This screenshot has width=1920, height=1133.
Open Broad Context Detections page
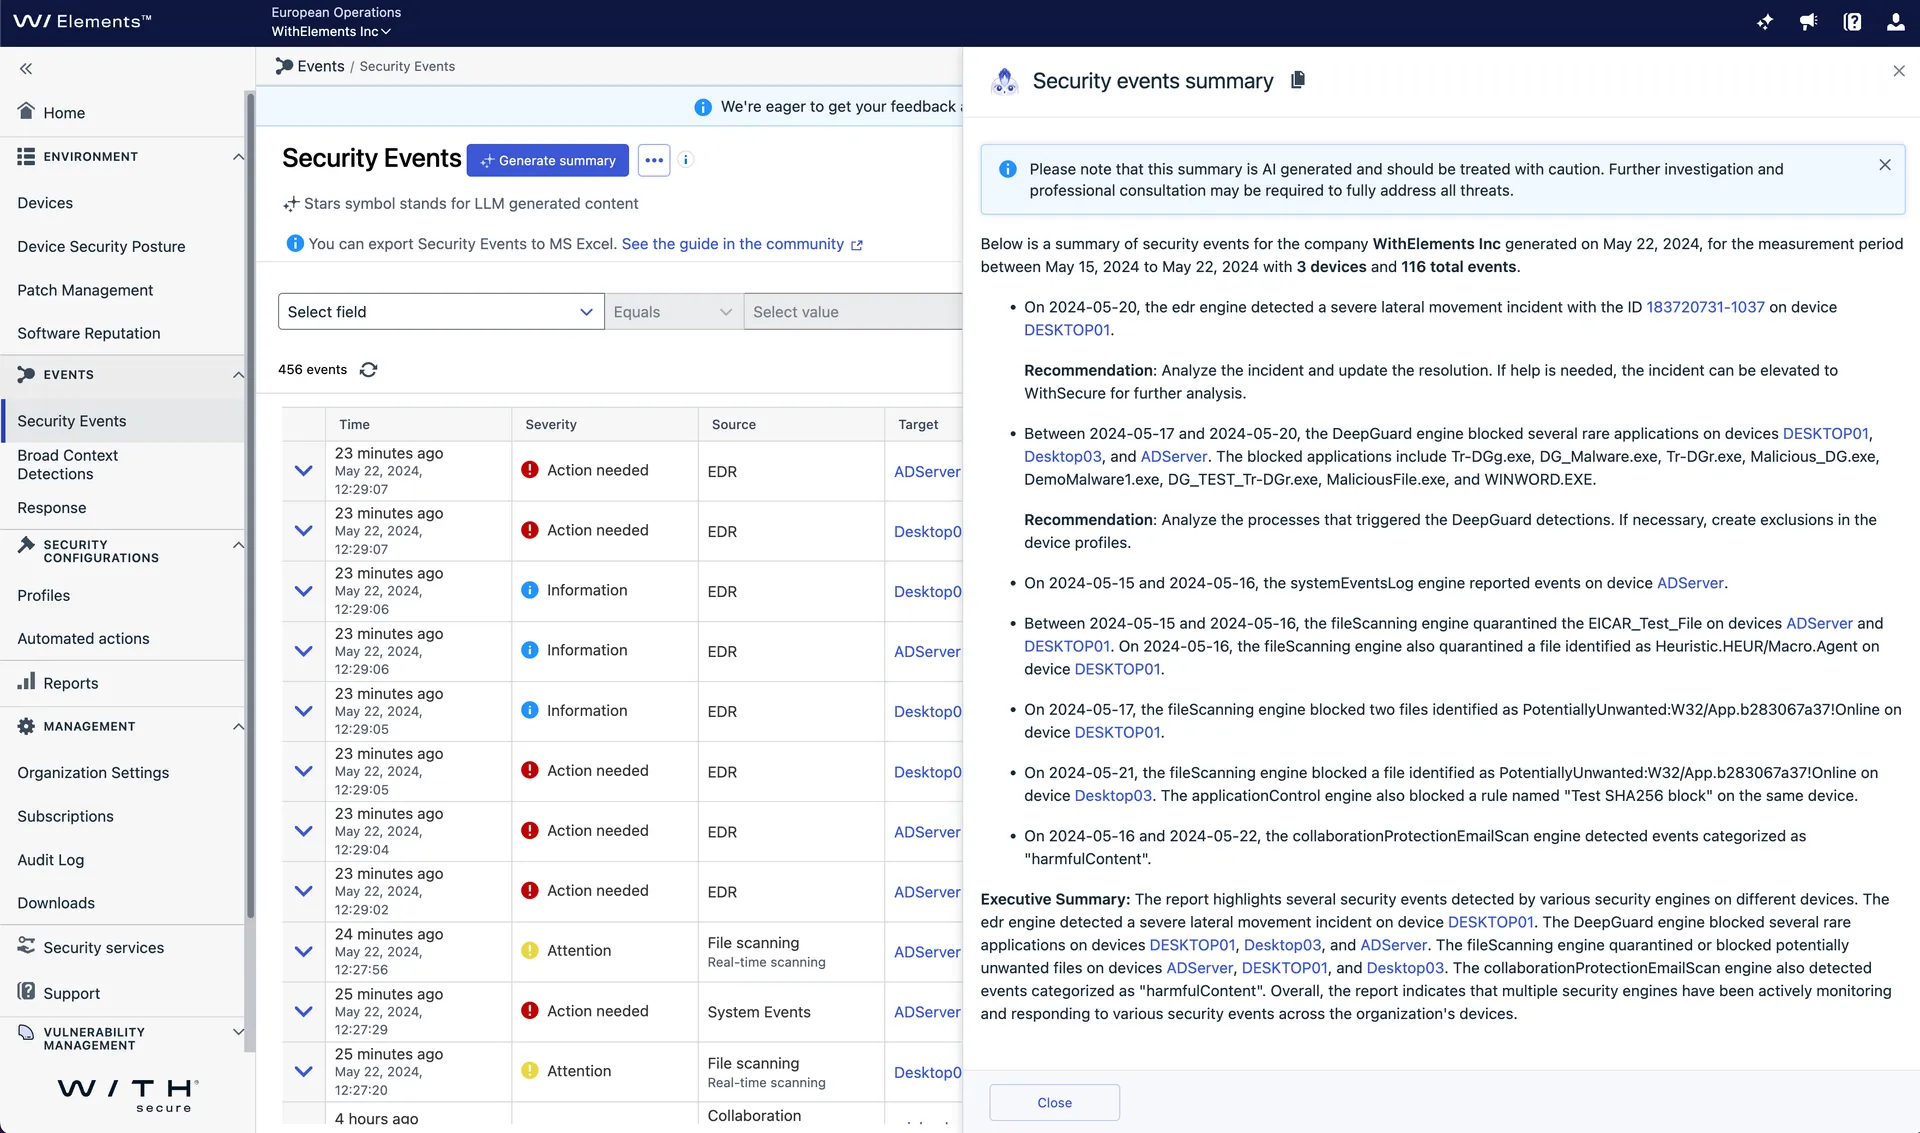[x=67, y=465]
